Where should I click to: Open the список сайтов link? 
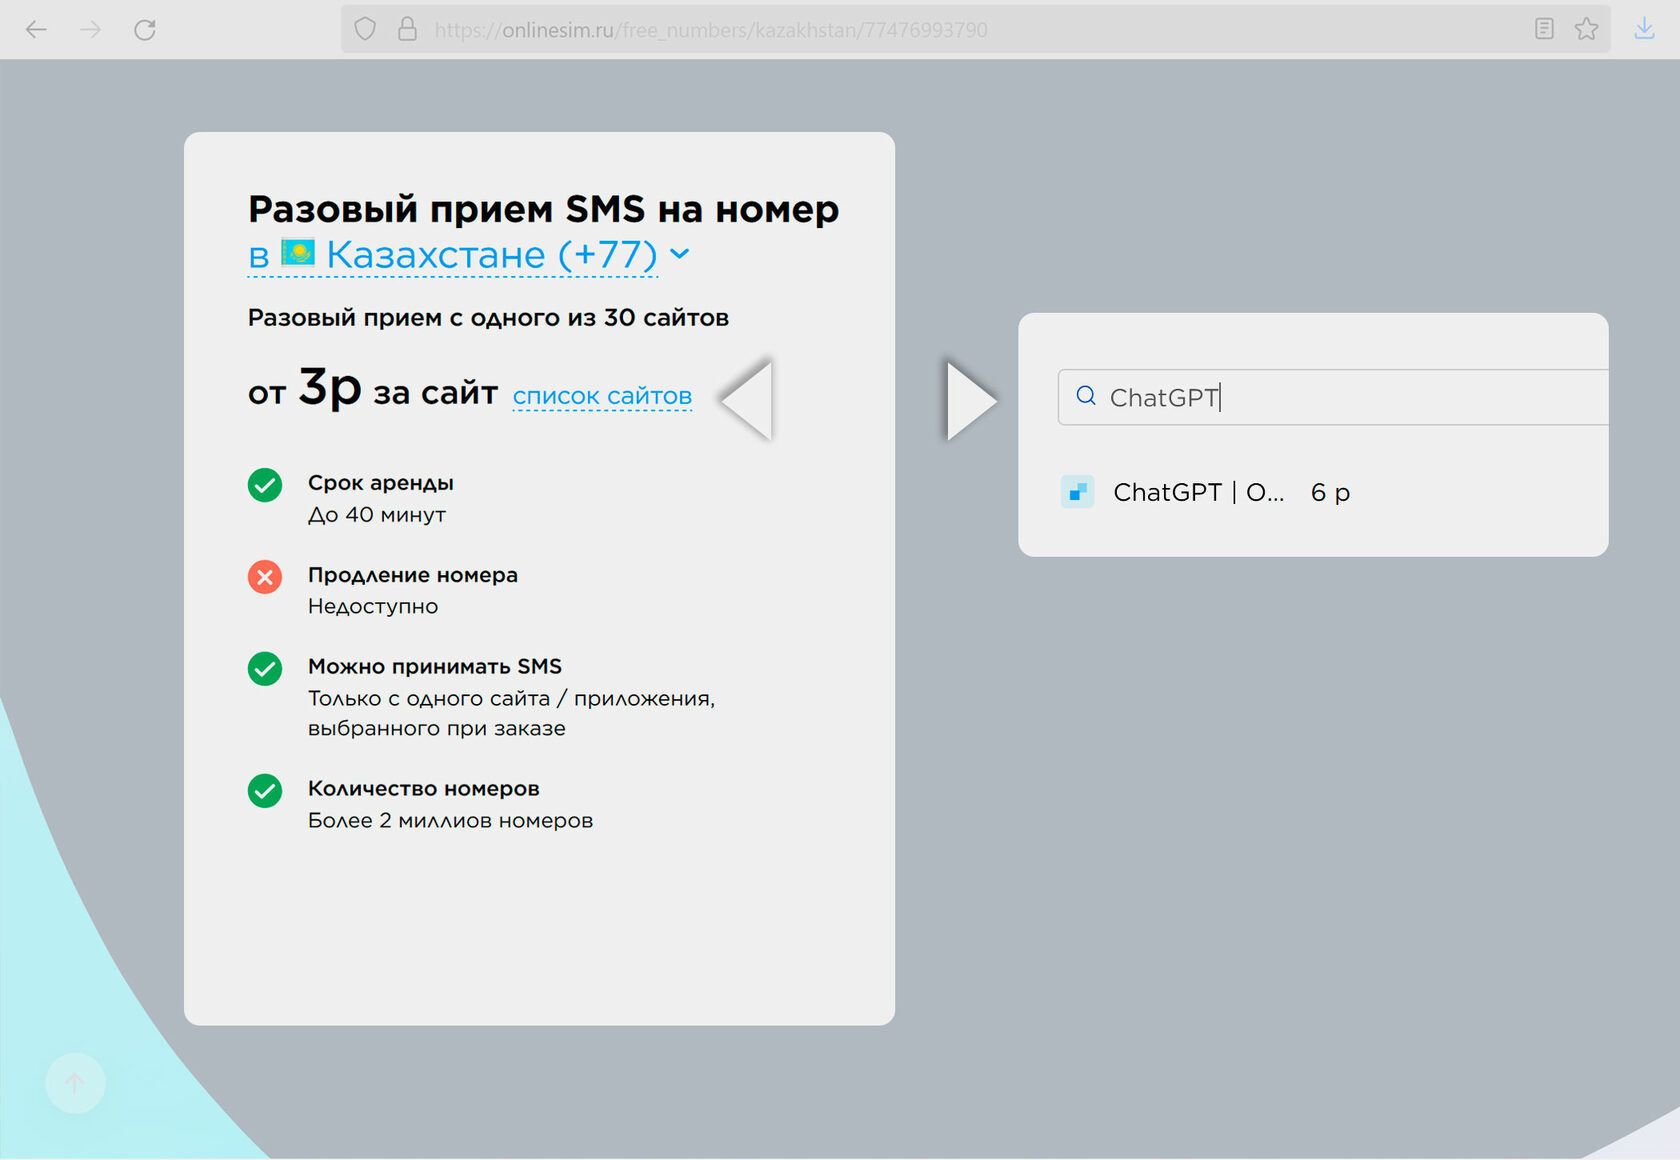602,396
